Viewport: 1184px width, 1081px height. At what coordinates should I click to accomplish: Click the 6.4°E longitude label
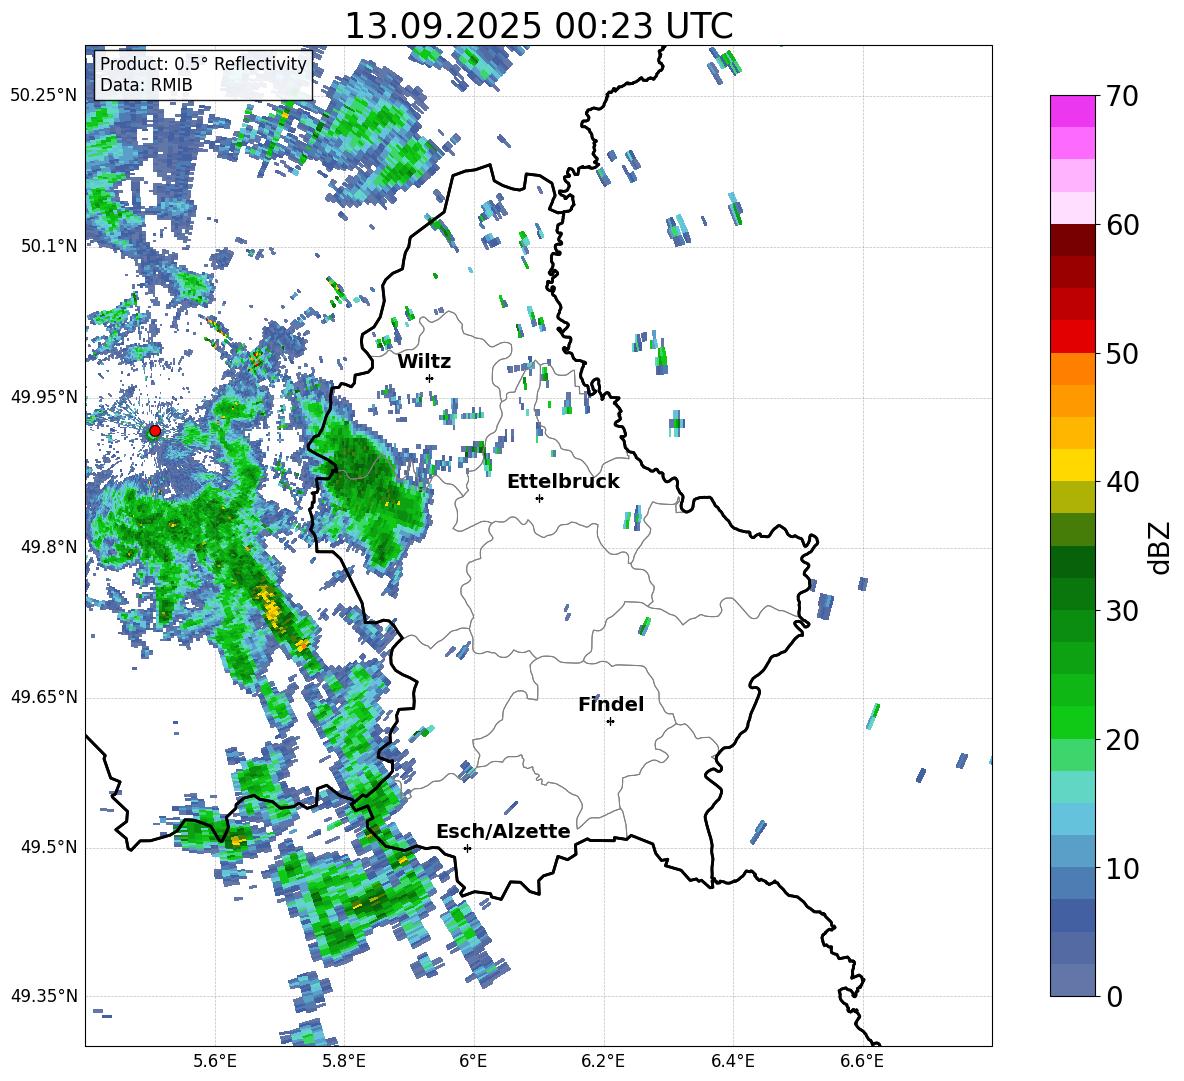[x=732, y=1061]
